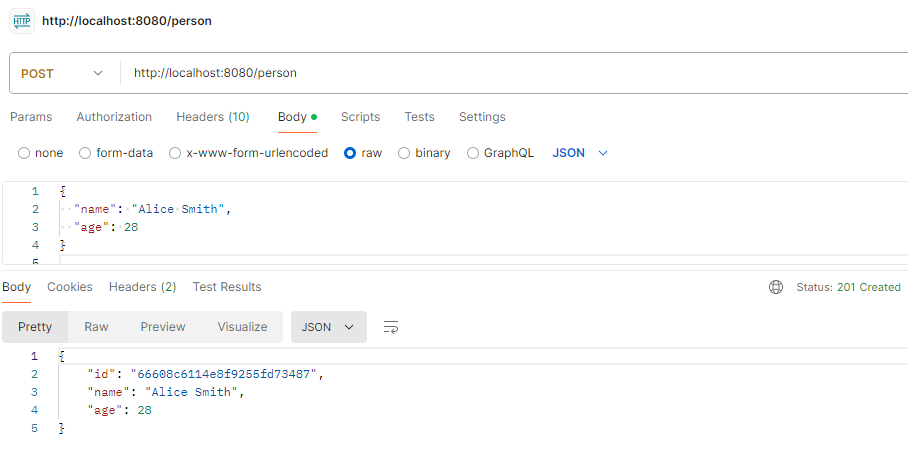The width and height of the screenshot is (908, 456).
Task: Show the Raw response view
Action: click(x=96, y=327)
